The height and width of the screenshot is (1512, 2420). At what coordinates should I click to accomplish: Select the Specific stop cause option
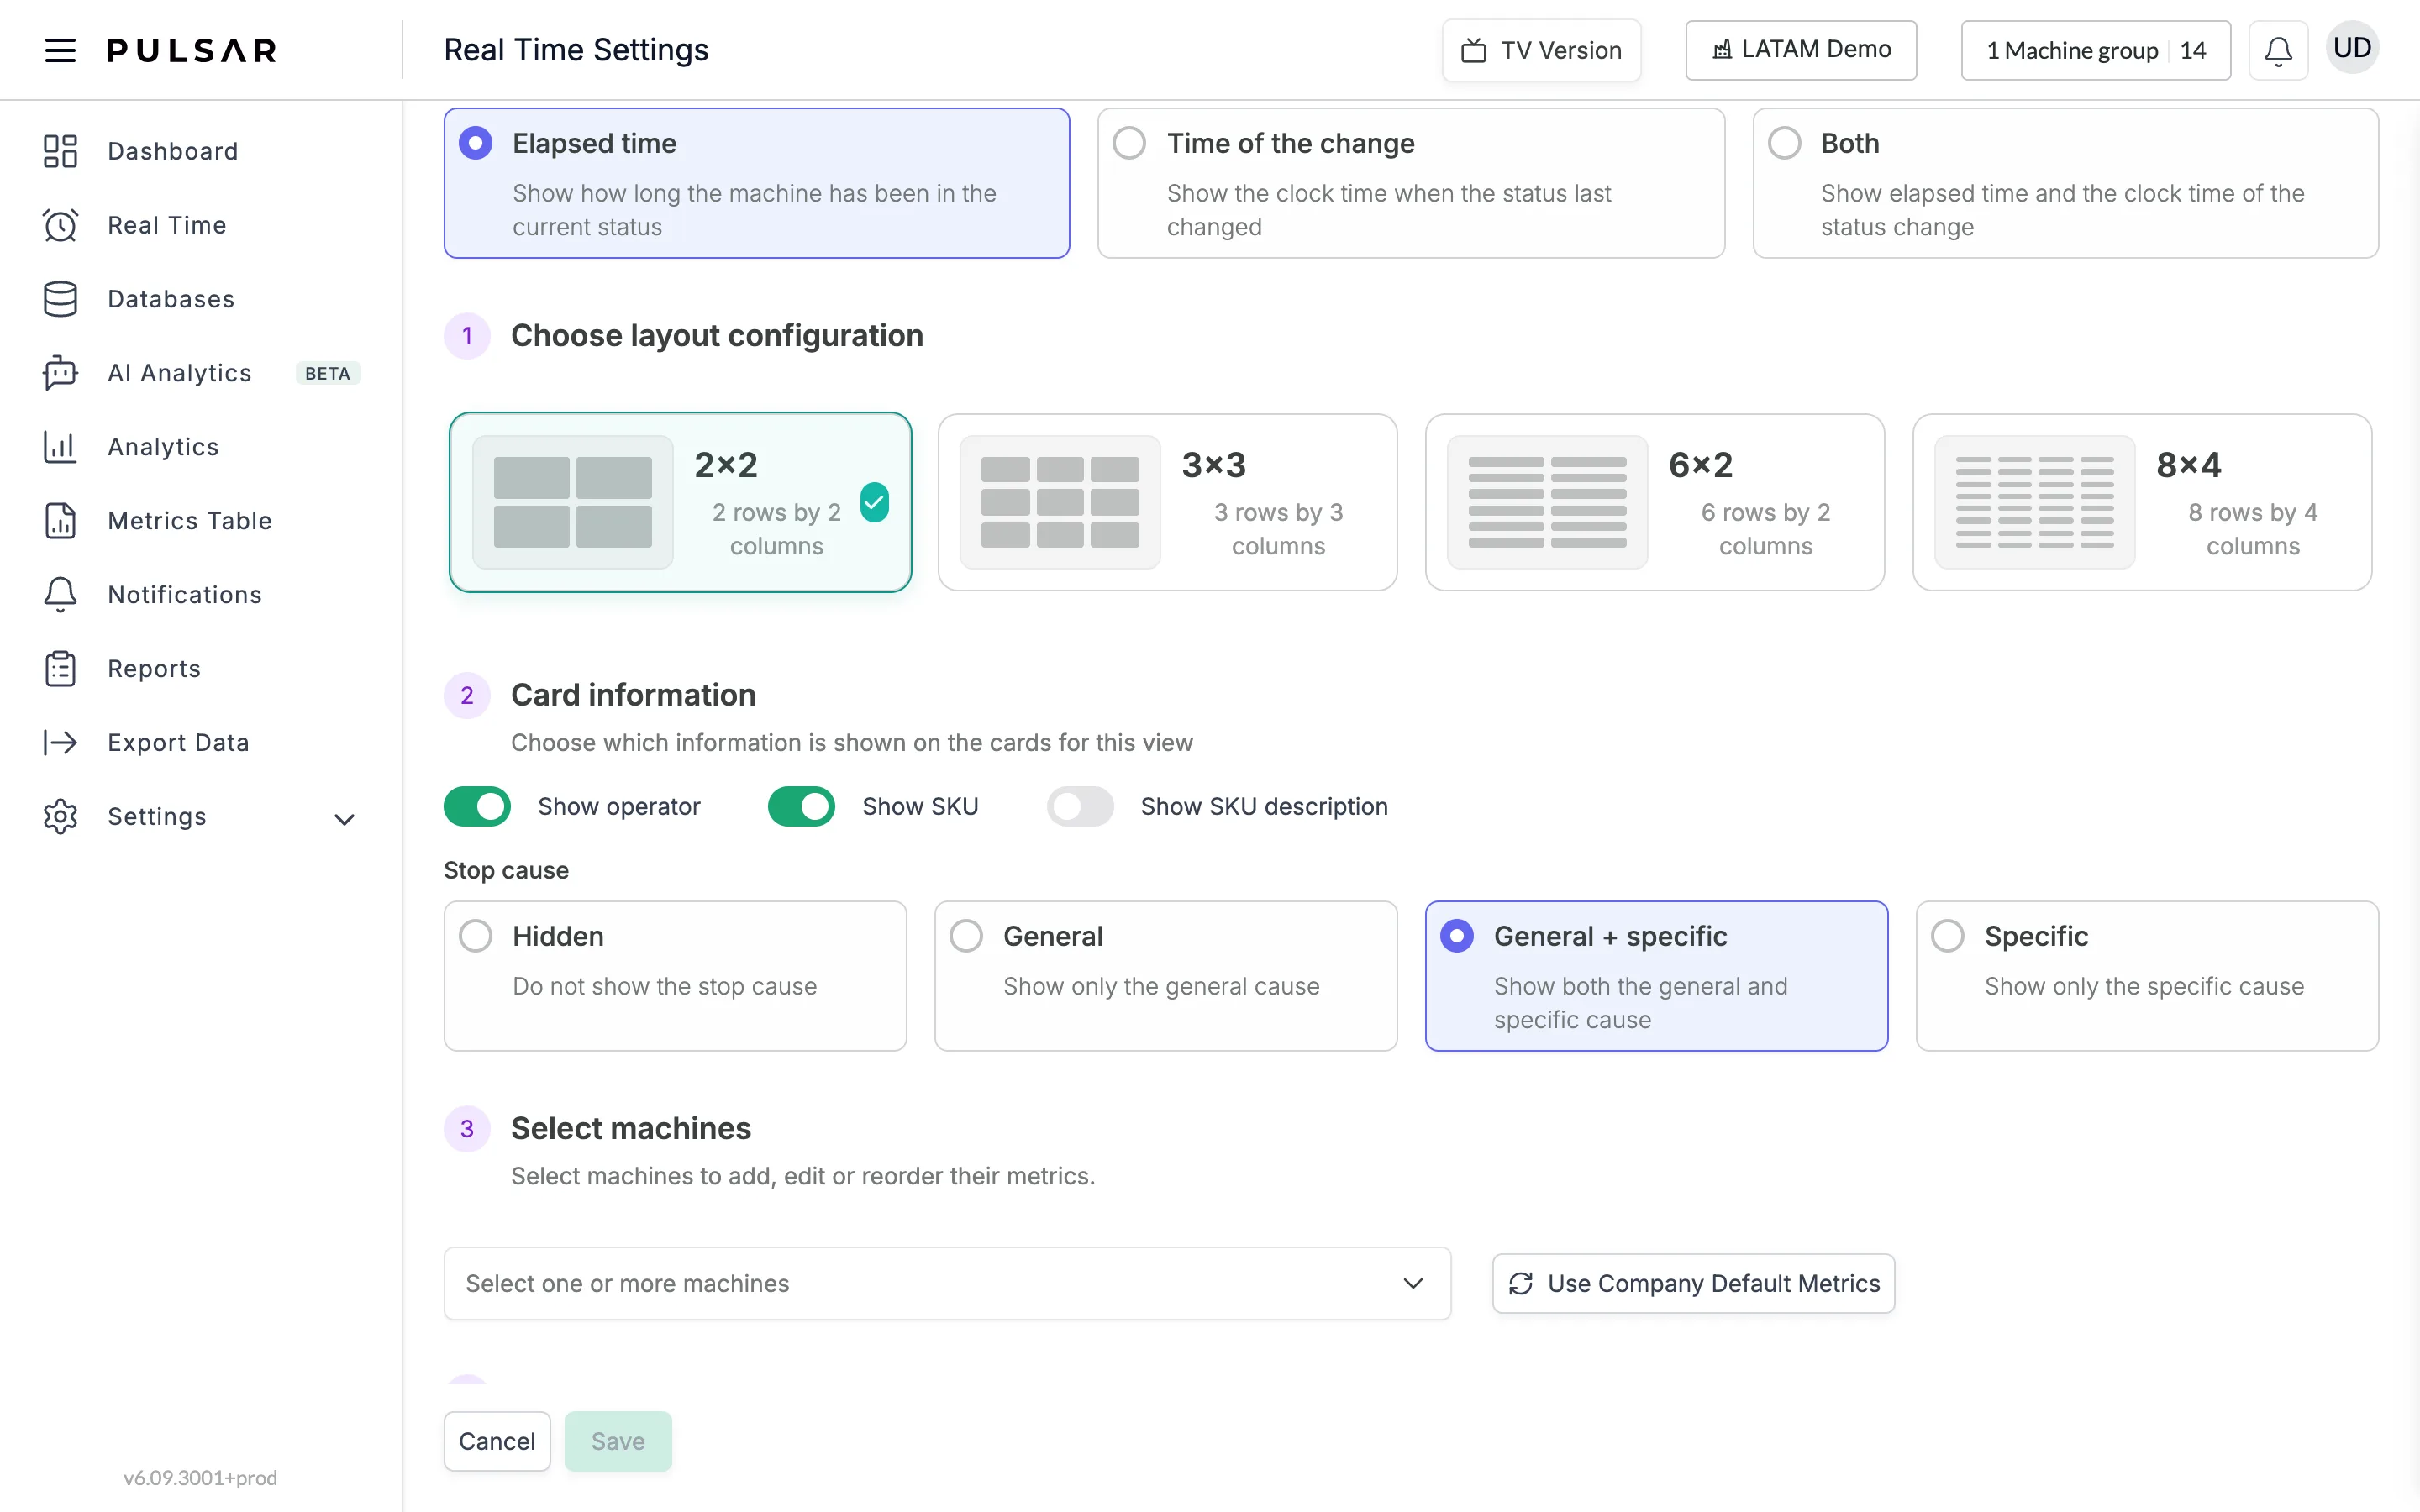point(2147,976)
